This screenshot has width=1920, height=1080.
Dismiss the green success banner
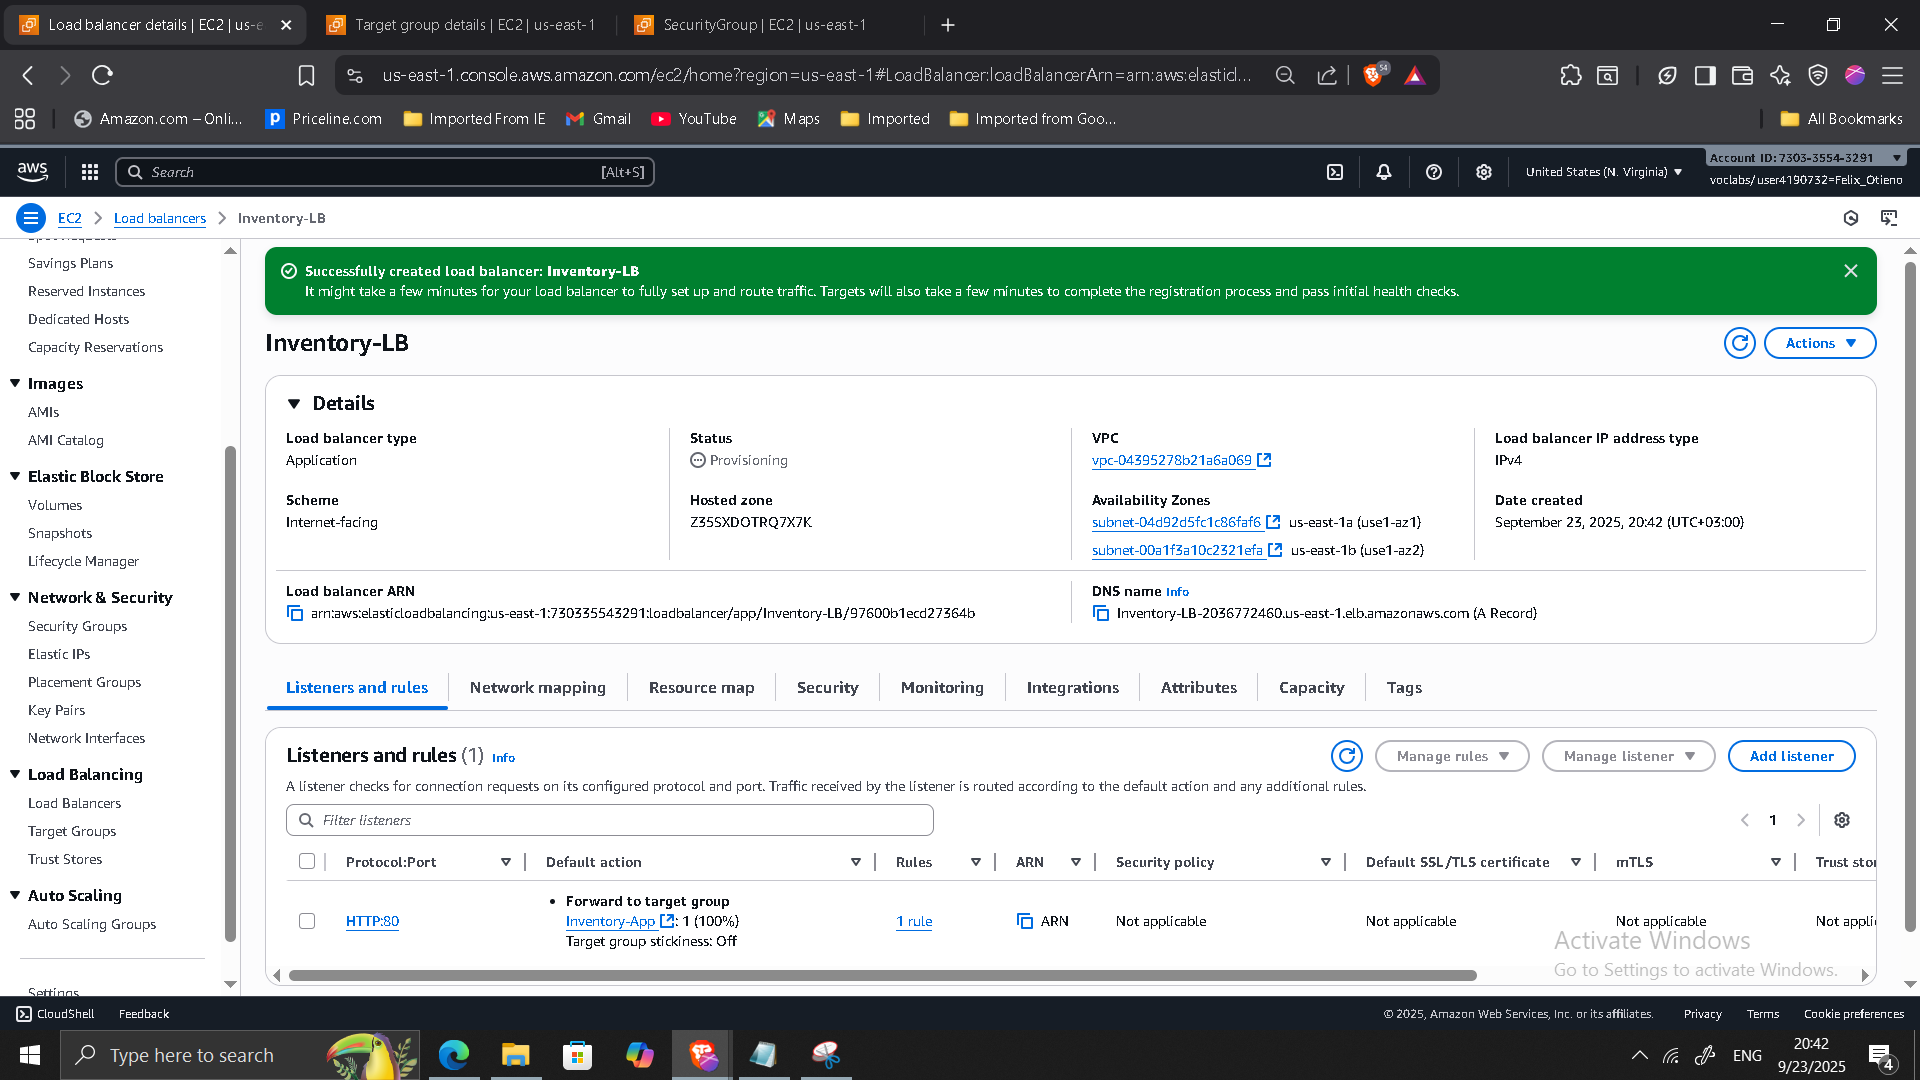1851,271
